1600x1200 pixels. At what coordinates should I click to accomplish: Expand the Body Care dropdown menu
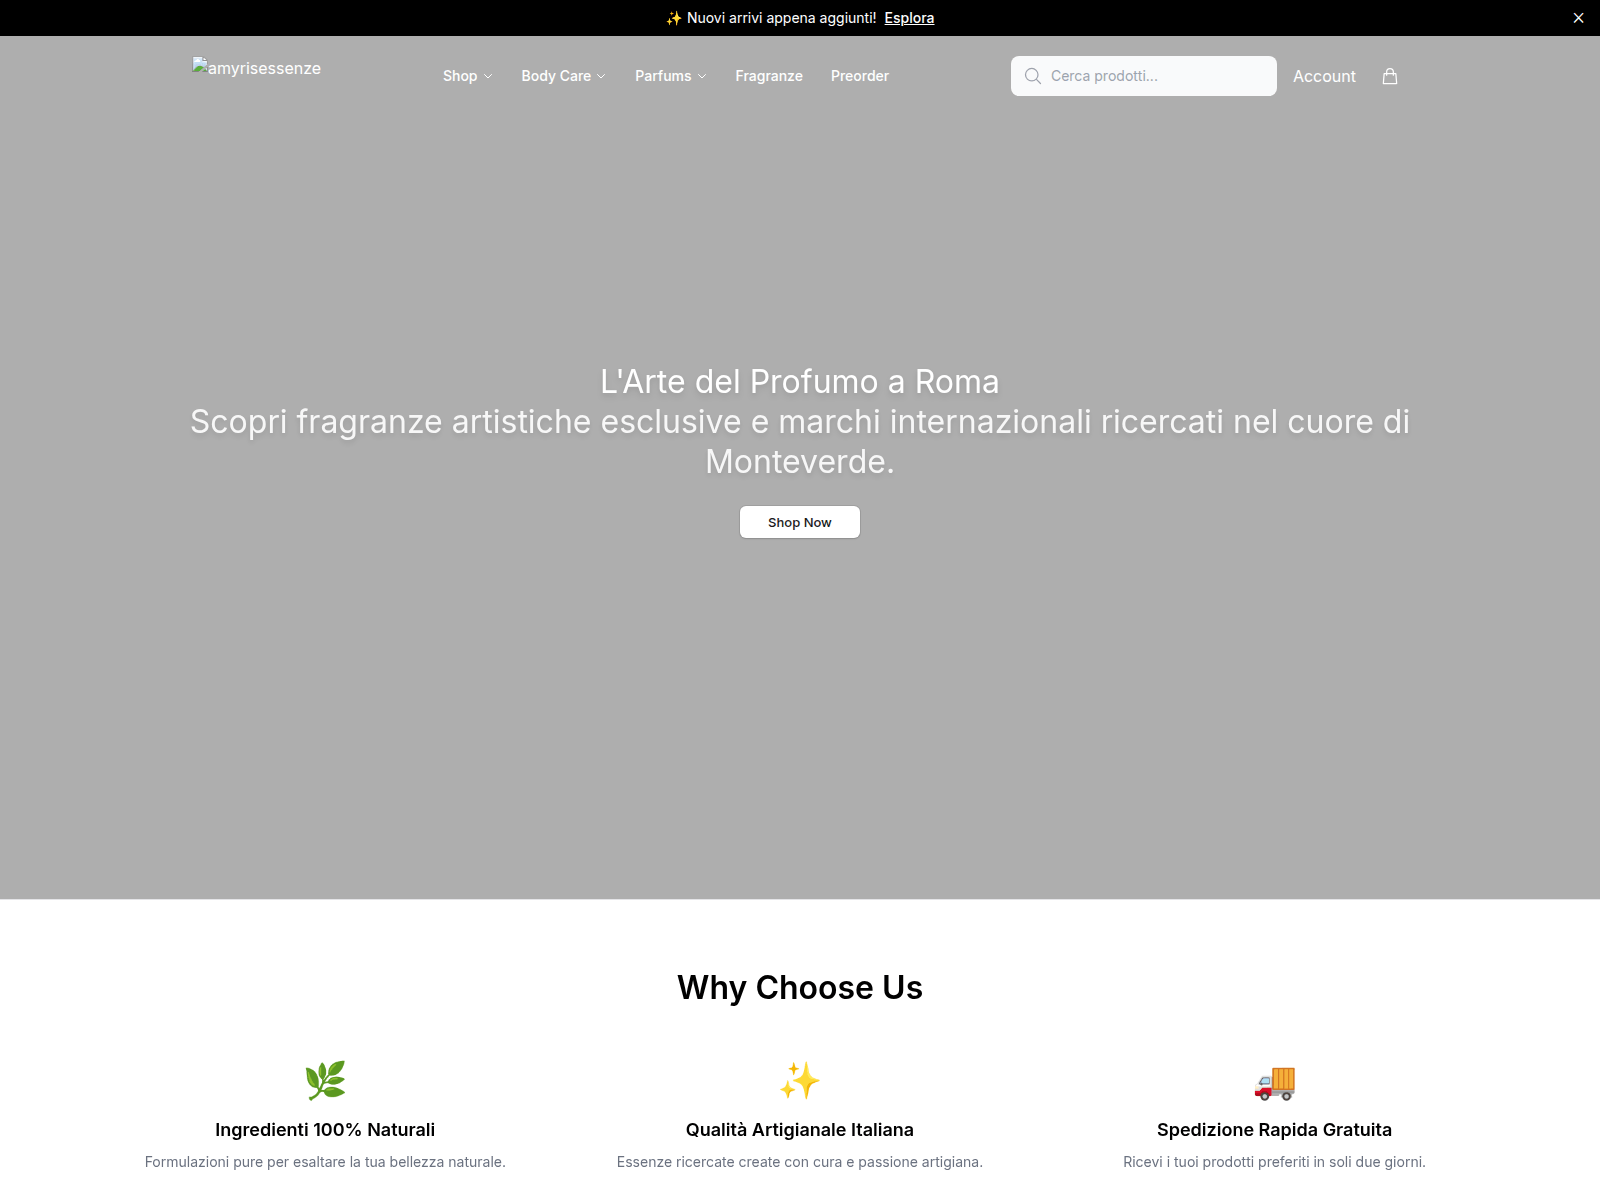tap(564, 76)
